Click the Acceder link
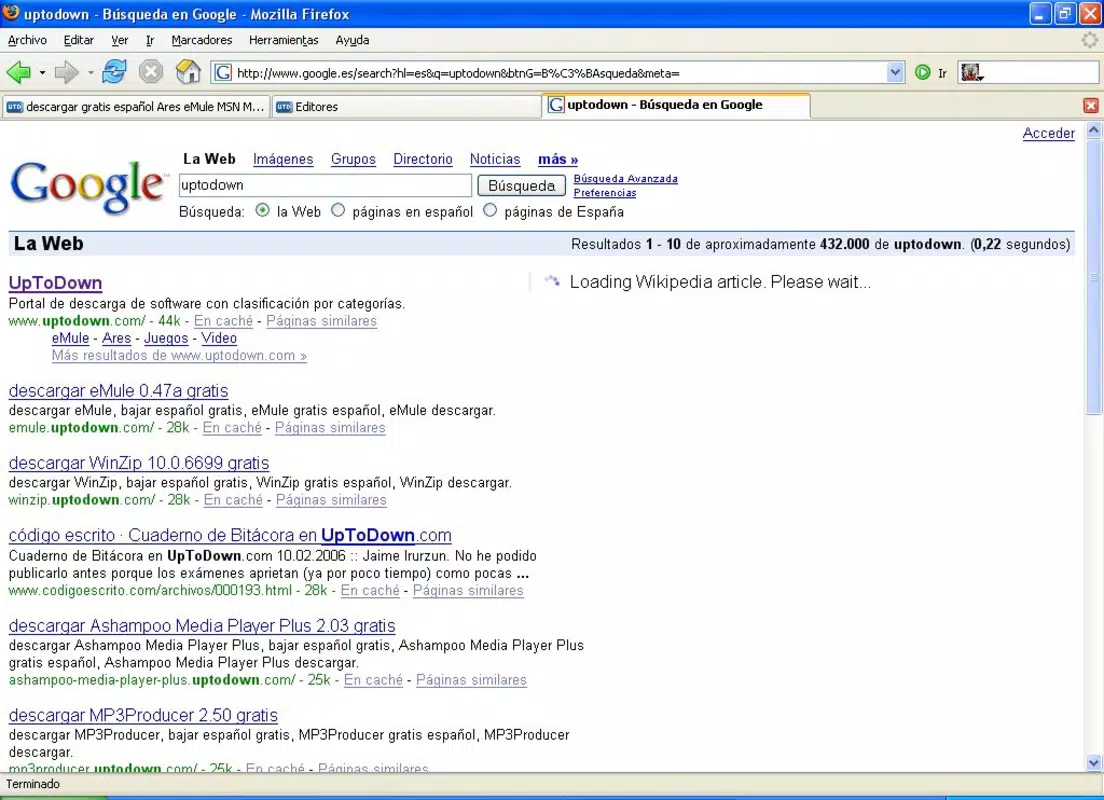Screen dimensions: 1104x800 click(1048, 133)
